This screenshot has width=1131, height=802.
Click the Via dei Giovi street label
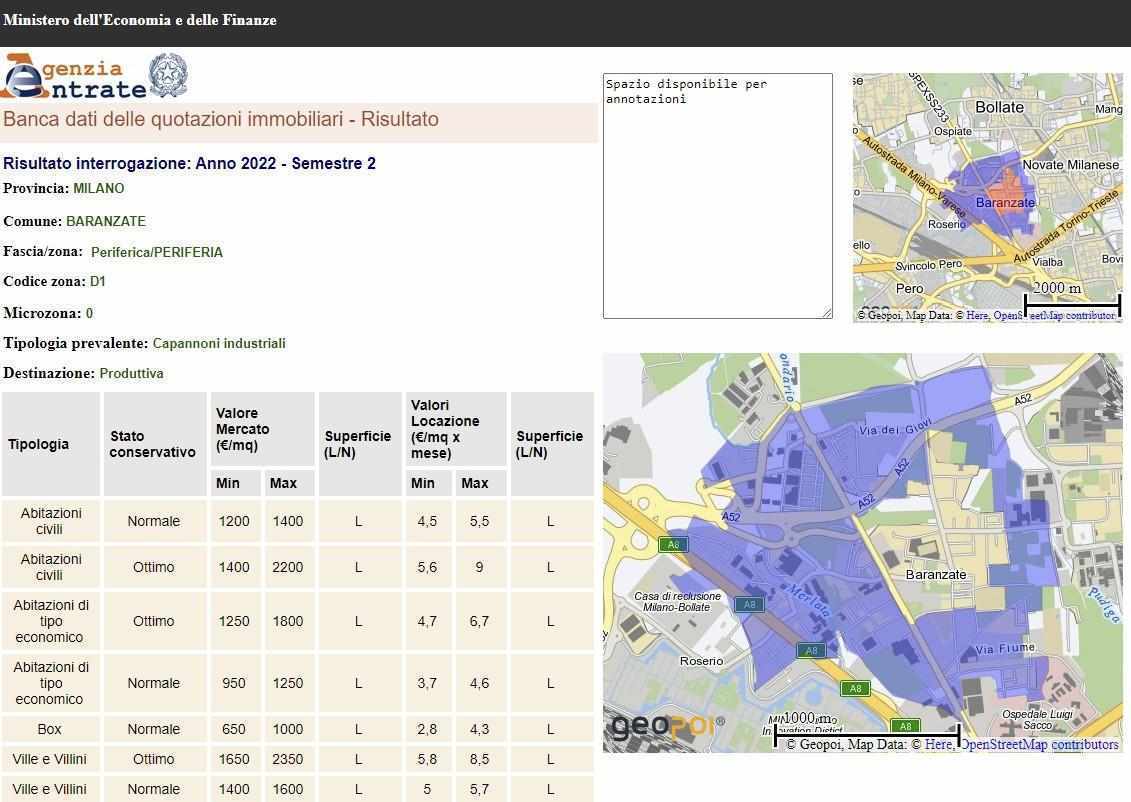click(x=895, y=429)
